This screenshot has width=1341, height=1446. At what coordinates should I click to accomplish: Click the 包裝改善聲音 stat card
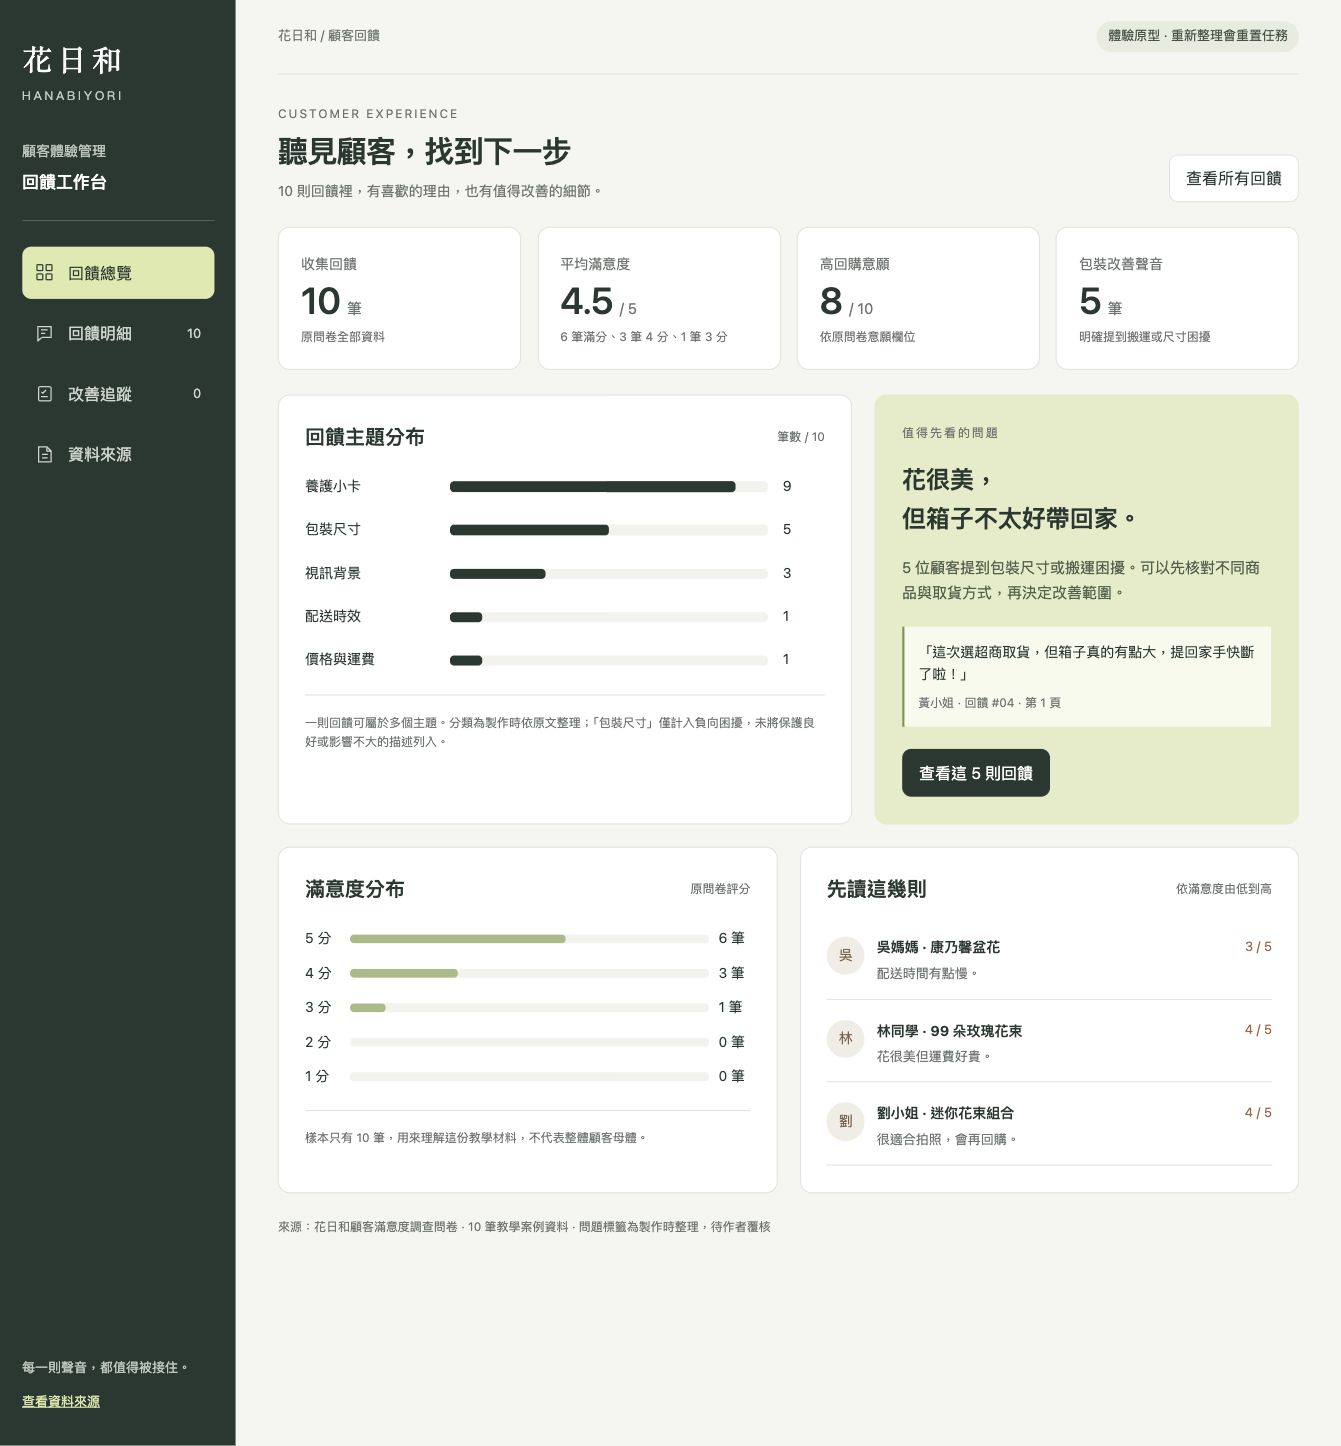pyautogui.click(x=1177, y=298)
